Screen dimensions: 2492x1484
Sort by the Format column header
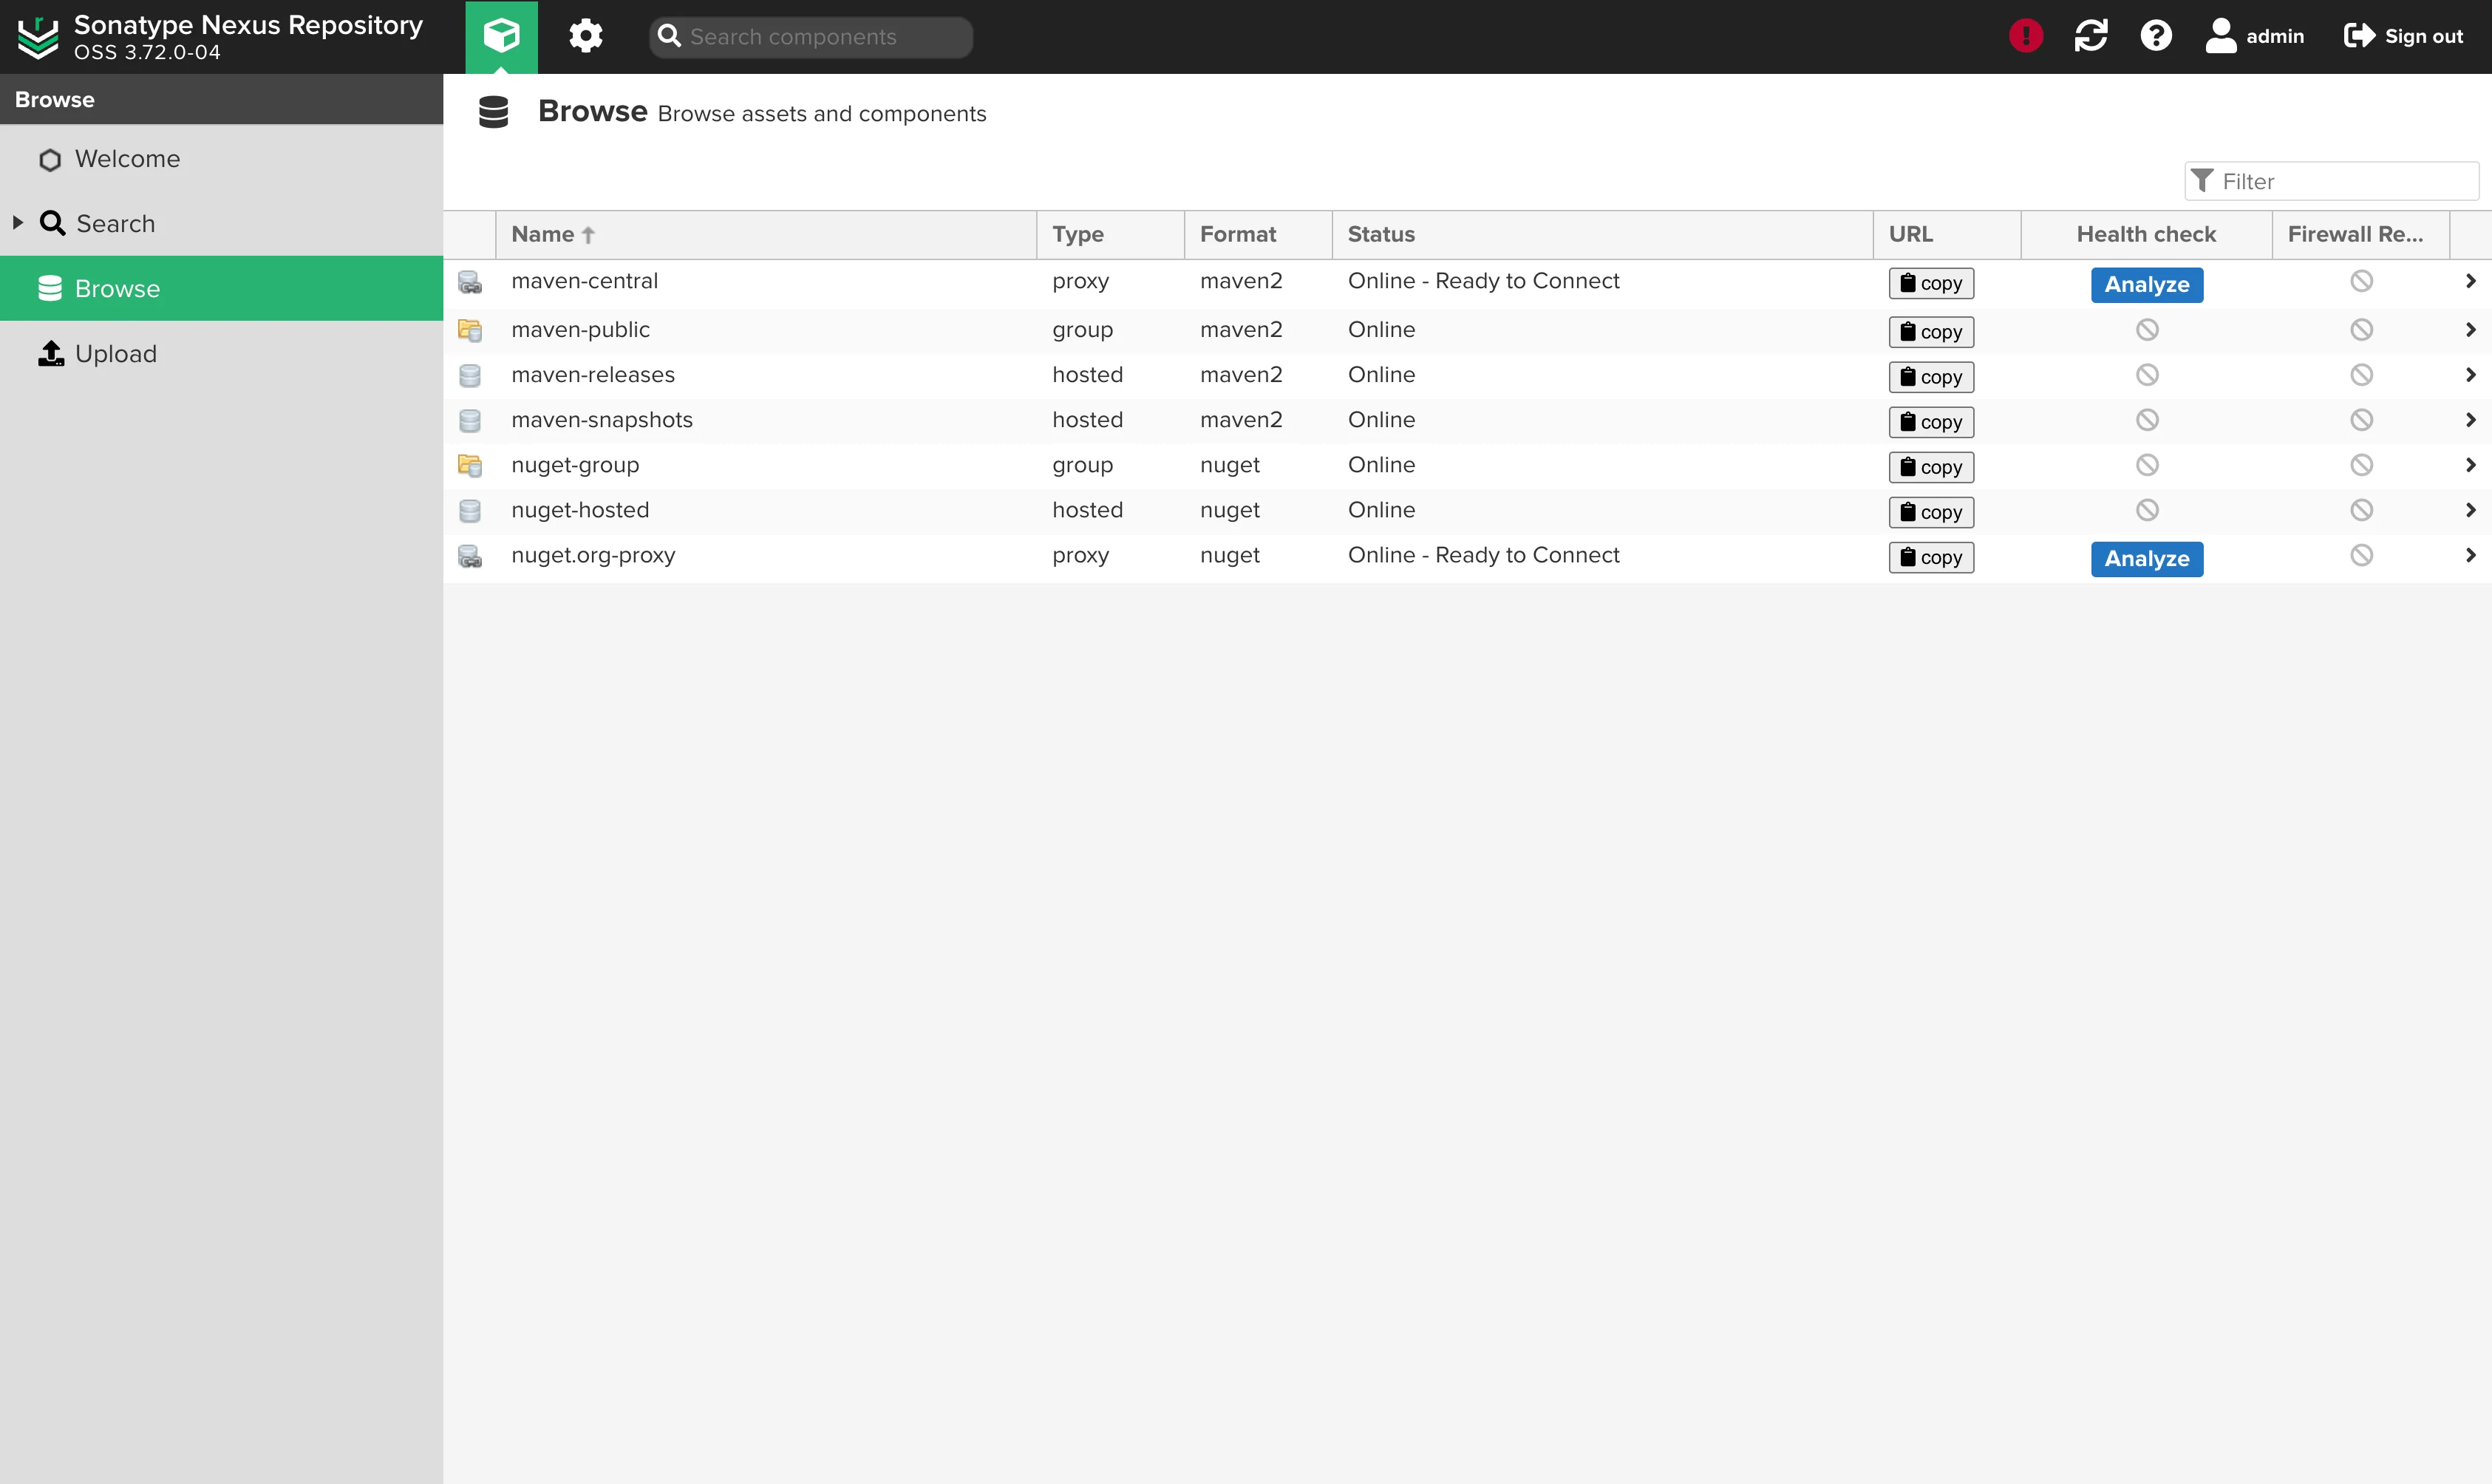pos(1258,235)
